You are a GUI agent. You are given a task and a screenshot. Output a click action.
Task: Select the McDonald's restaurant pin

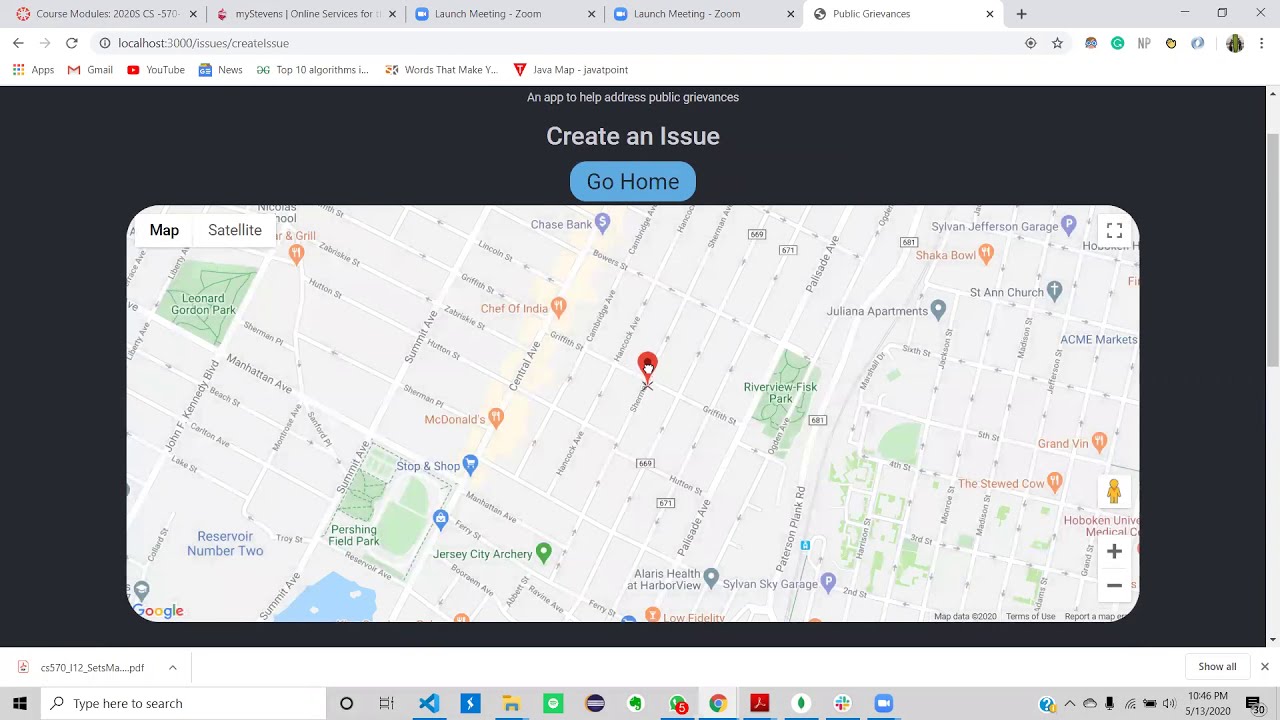point(495,418)
